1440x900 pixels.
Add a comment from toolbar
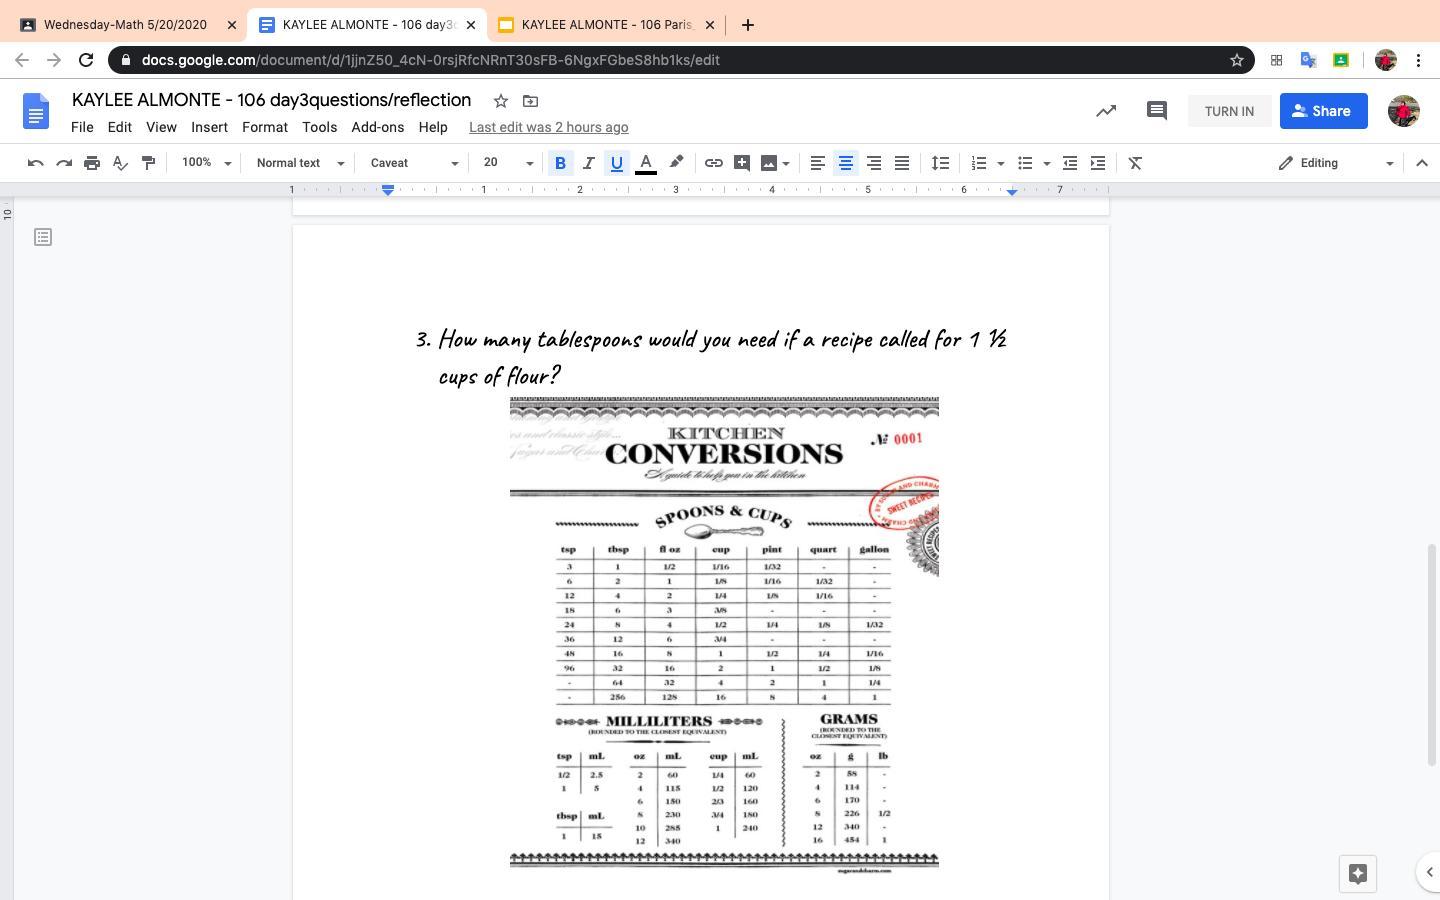tap(742, 163)
